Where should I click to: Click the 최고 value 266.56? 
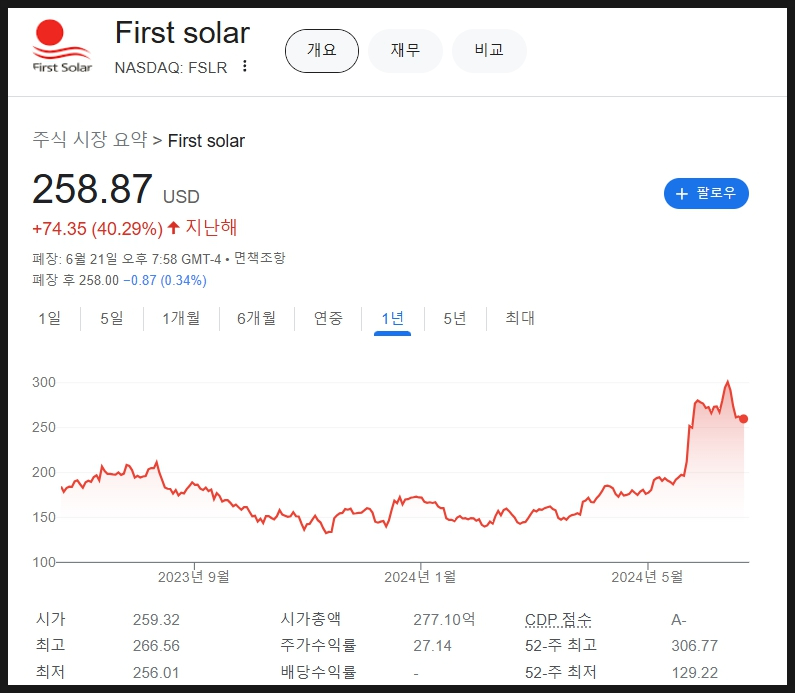156,645
